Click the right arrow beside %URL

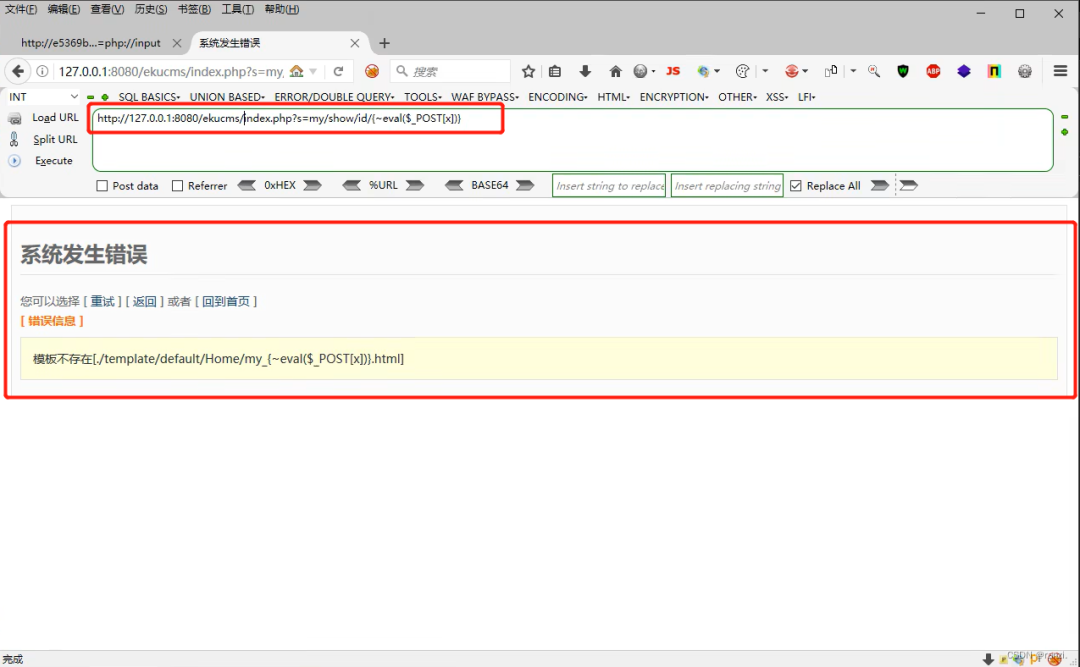(x=415, y=185)
